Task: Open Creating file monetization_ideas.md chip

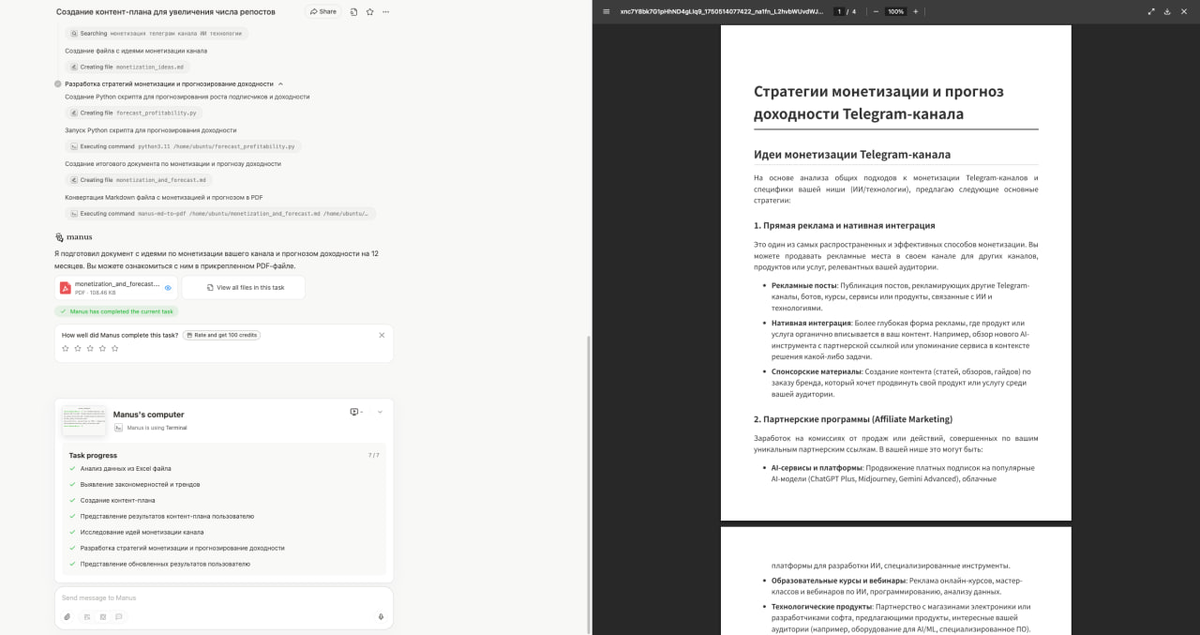Action: [x=127, y=67]
